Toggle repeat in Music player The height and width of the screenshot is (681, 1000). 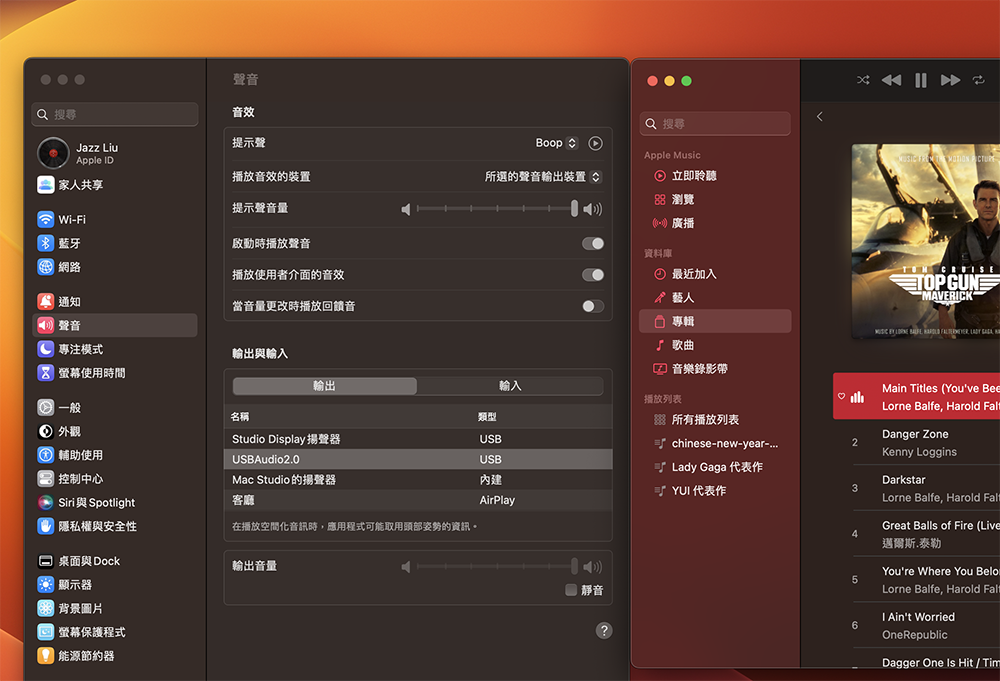(978, 80)
